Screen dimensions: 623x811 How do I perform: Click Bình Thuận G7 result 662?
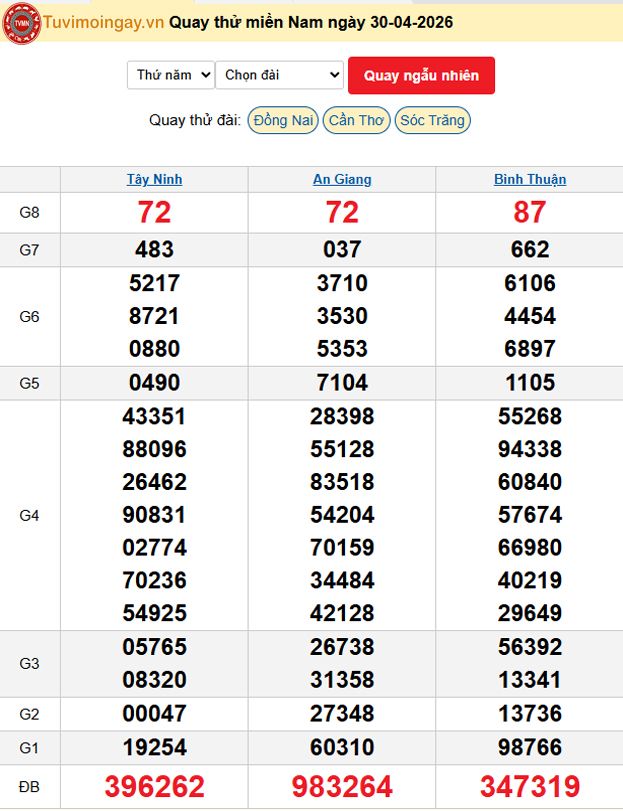pyautogui.click(x=530, y=250)
